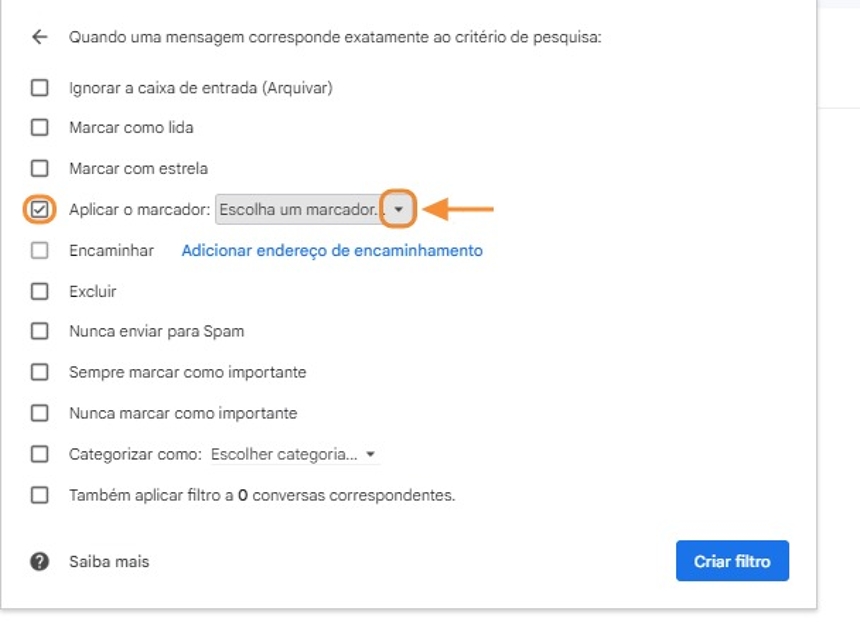Enable 'Marcar como lida' checkbox

click(x=39, y=128)
